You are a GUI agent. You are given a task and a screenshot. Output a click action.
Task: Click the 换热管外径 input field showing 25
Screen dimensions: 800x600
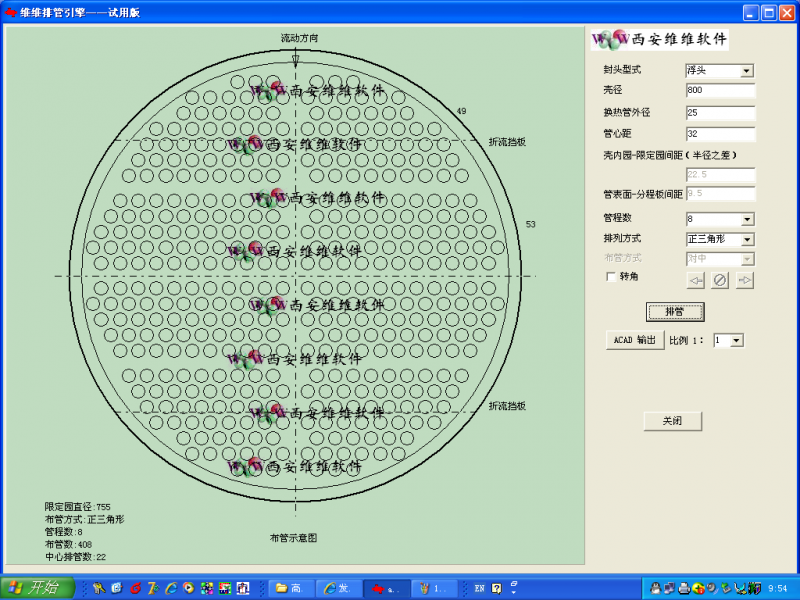point(720,113)
